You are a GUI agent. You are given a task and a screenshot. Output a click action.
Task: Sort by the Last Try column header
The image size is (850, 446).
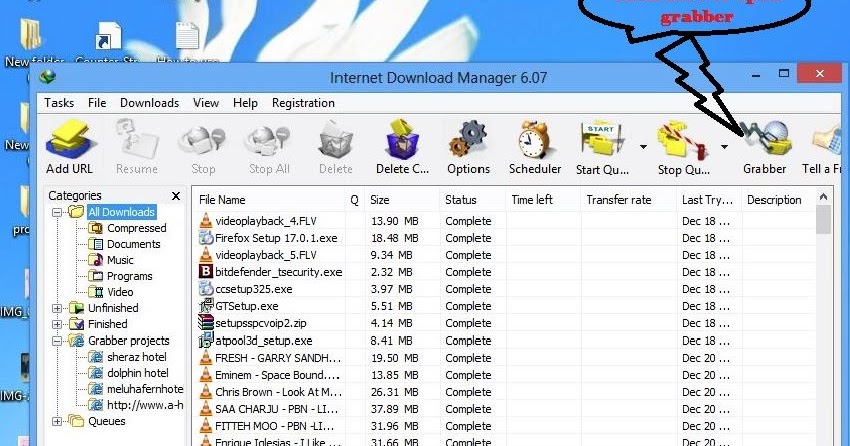click(709, 199)
